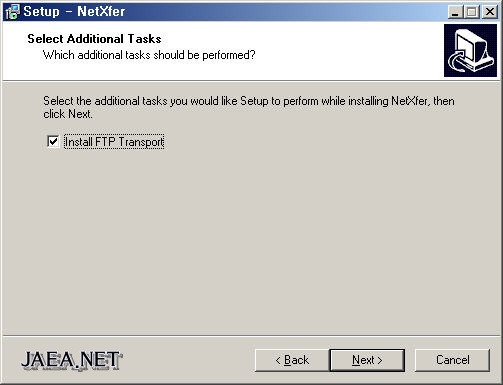The width and height of the screenshot is (503, 385).
Task: Click "Which additional tasks should be performed?" subtitle
Action: 149,55
